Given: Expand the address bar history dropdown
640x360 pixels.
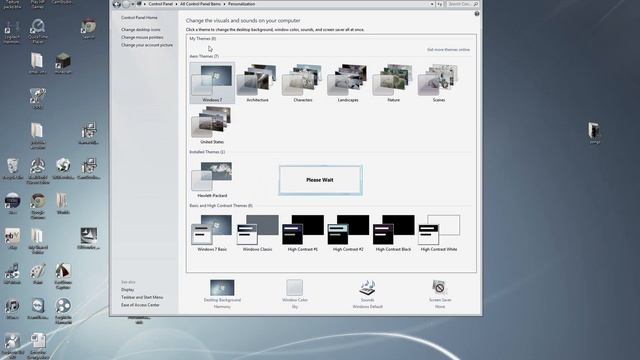Looking at the screenshot, I should 432,4.
